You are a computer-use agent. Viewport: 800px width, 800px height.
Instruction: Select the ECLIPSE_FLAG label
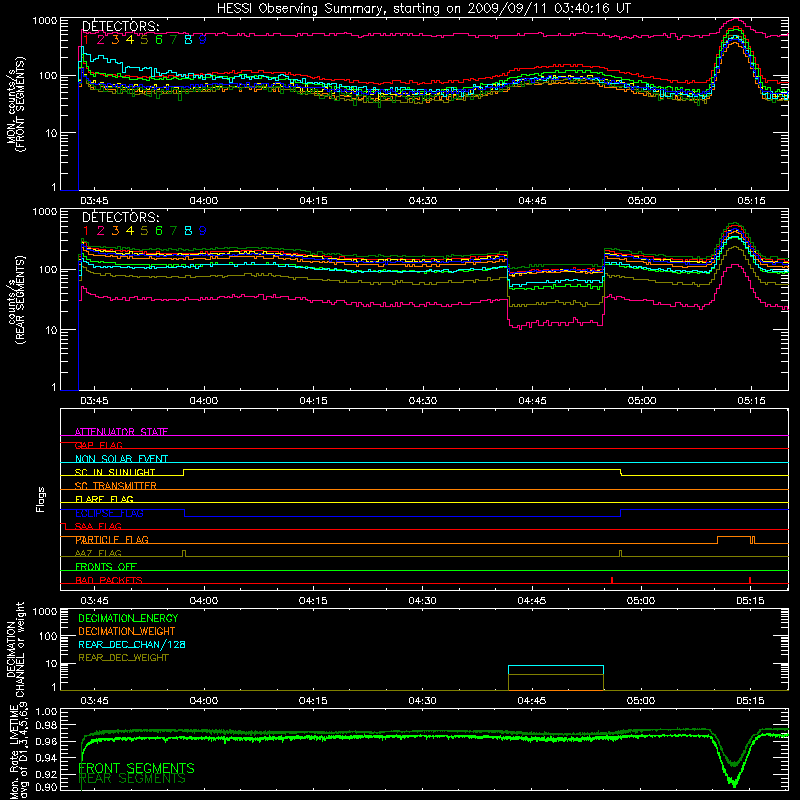click(109, 513)
